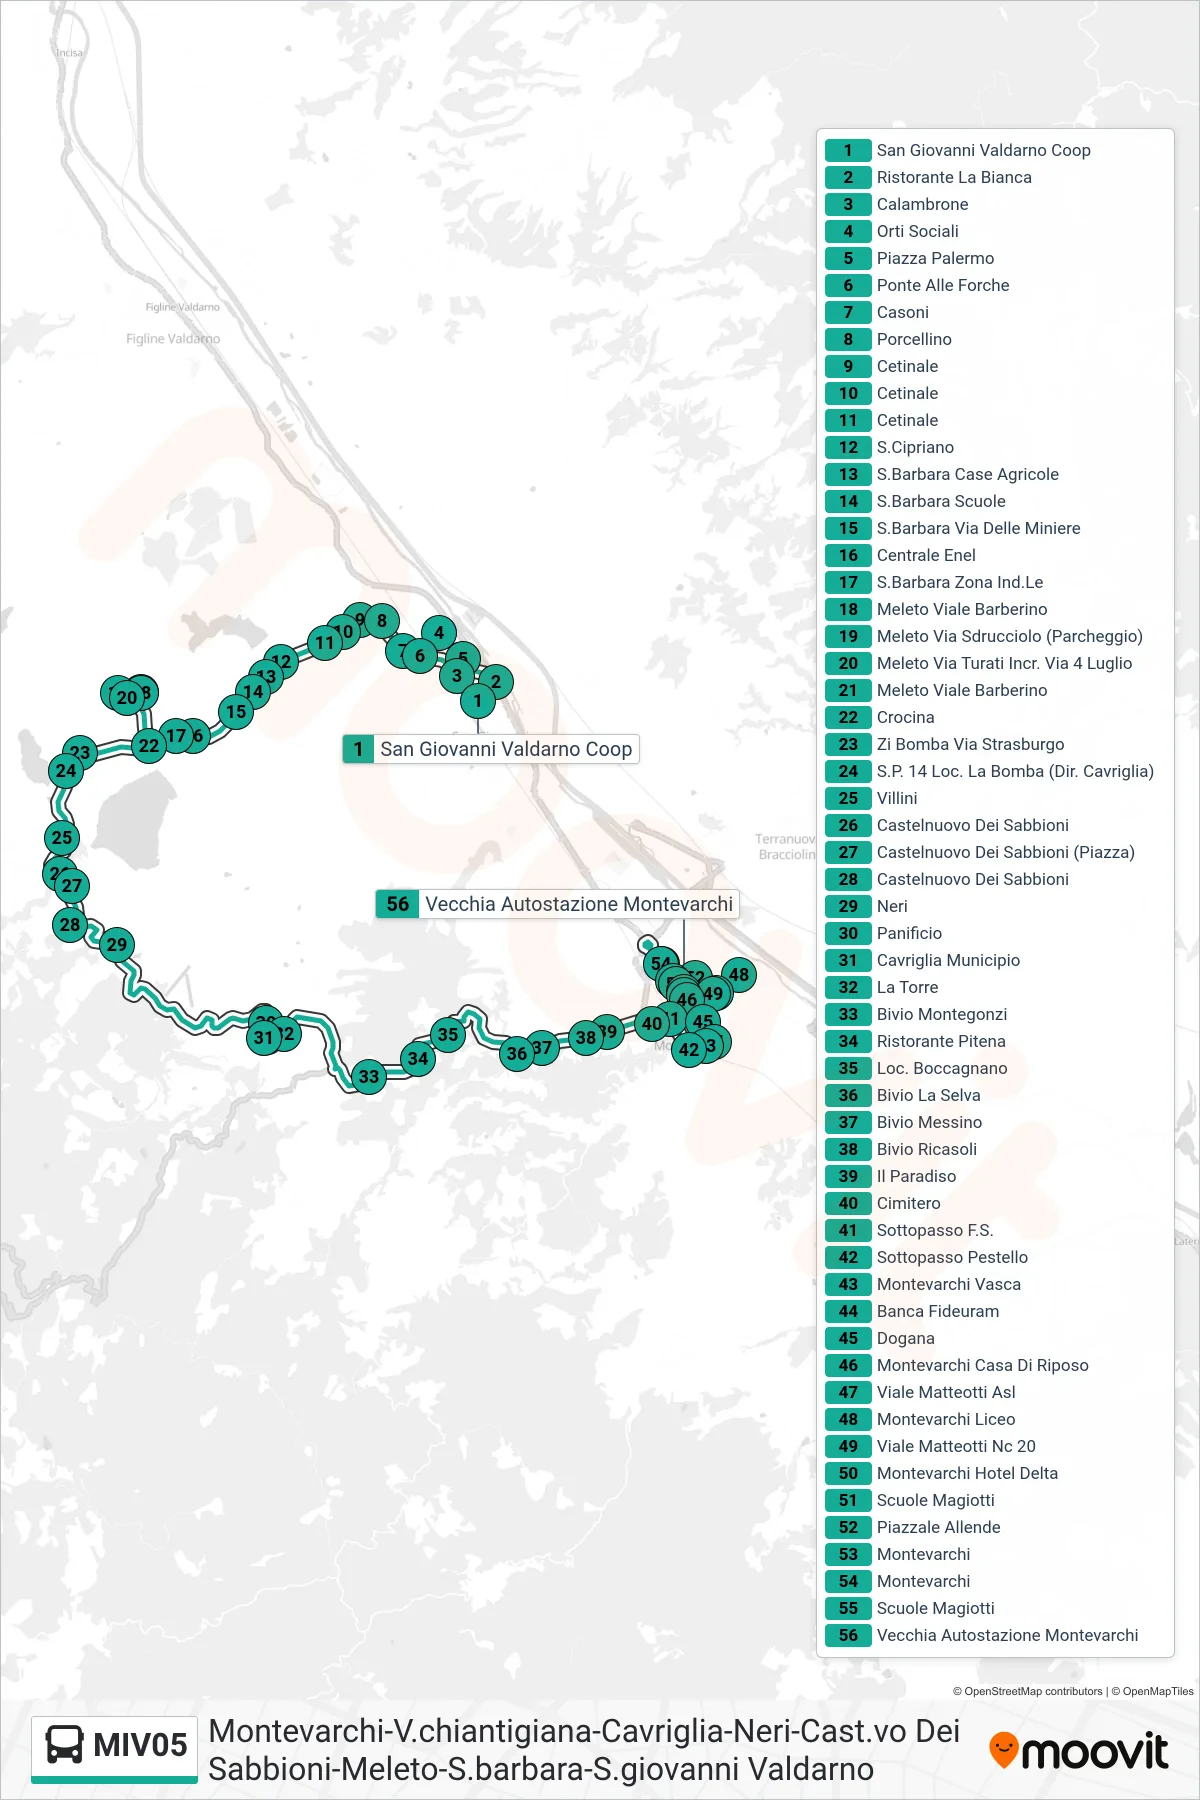Click stop marker 11 on the map
Screen dimensions: 1200x1800
point(324,643)
